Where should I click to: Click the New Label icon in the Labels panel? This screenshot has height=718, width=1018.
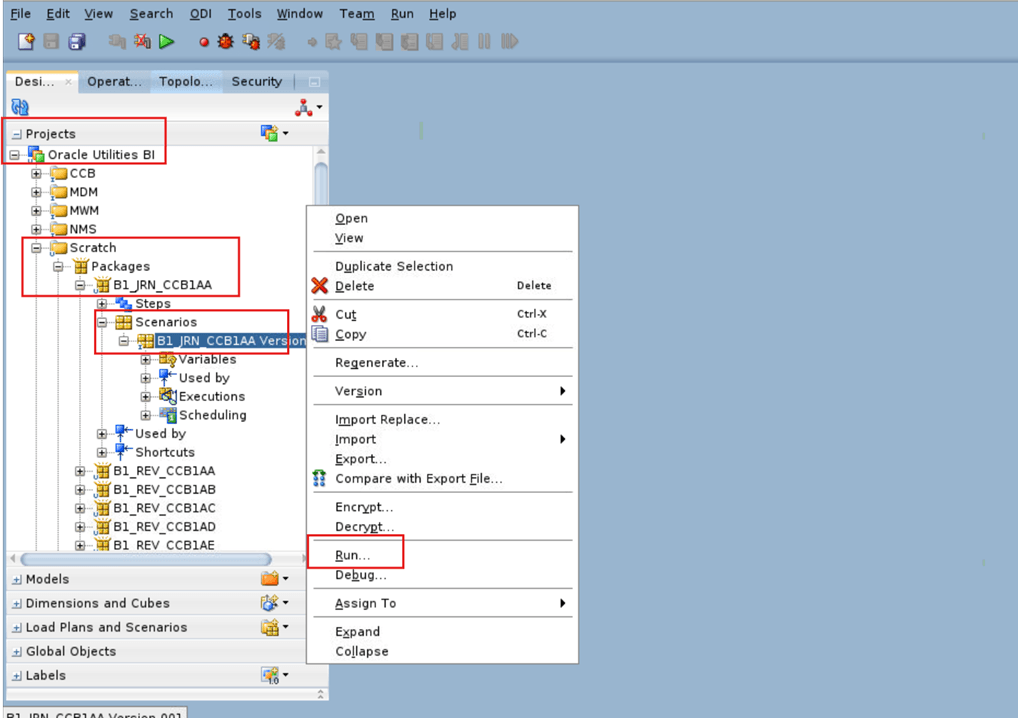[268, 675]
